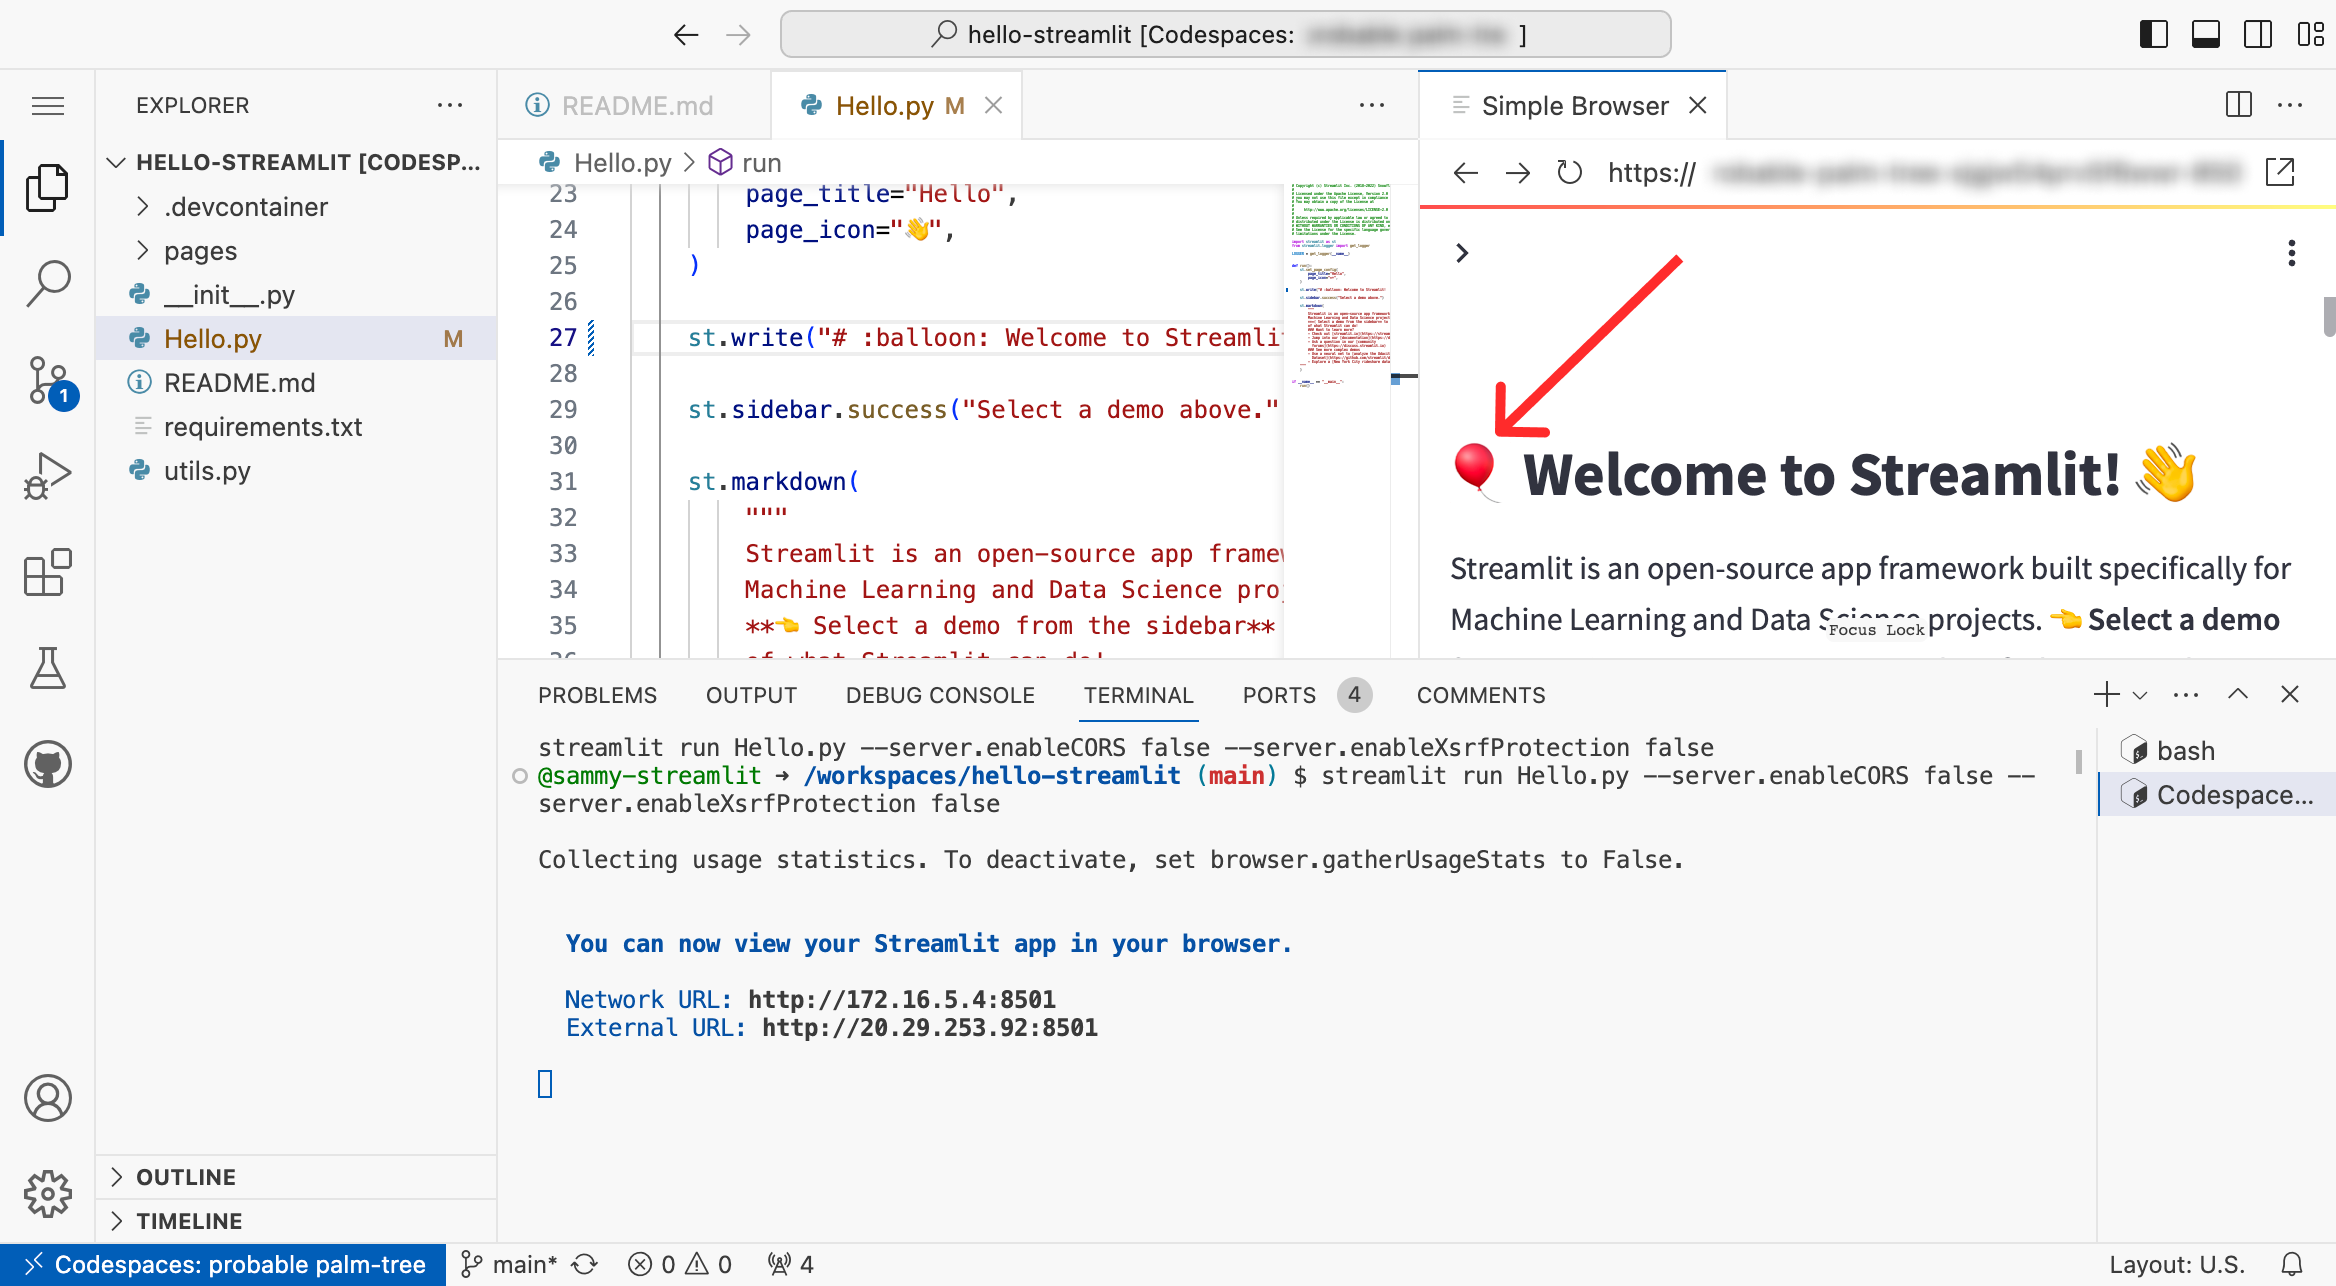Toggle secondary sidebar visibility in title bar
The height and width of the screenshot is (1286, 2336).
(2258, 34)
